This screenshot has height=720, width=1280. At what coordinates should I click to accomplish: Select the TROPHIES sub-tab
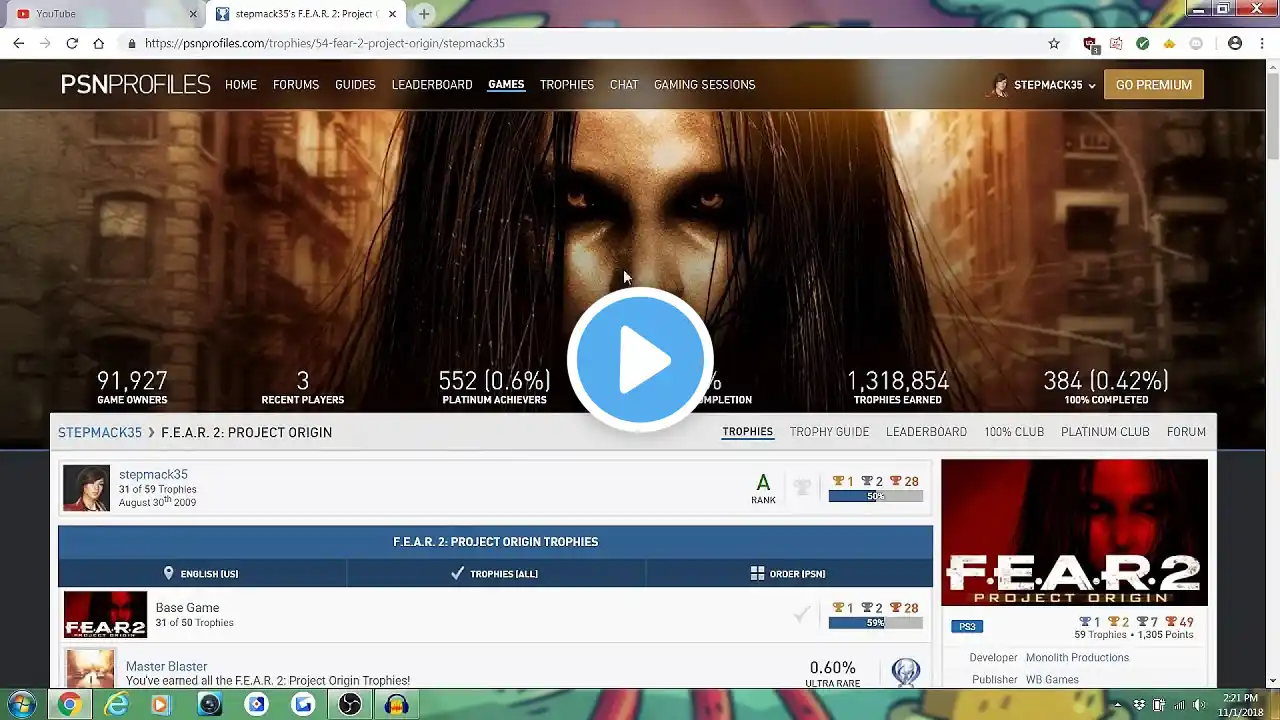(748, 432)
